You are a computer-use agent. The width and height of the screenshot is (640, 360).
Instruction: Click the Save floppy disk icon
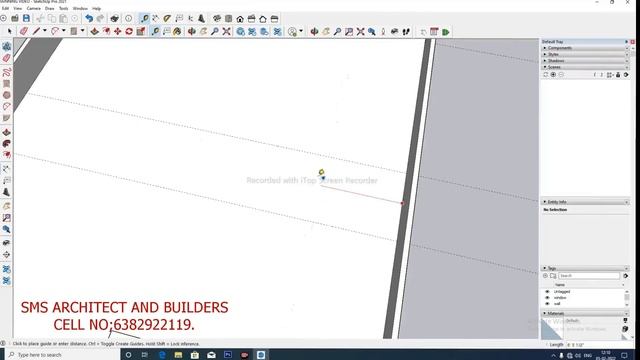(26, 18)
